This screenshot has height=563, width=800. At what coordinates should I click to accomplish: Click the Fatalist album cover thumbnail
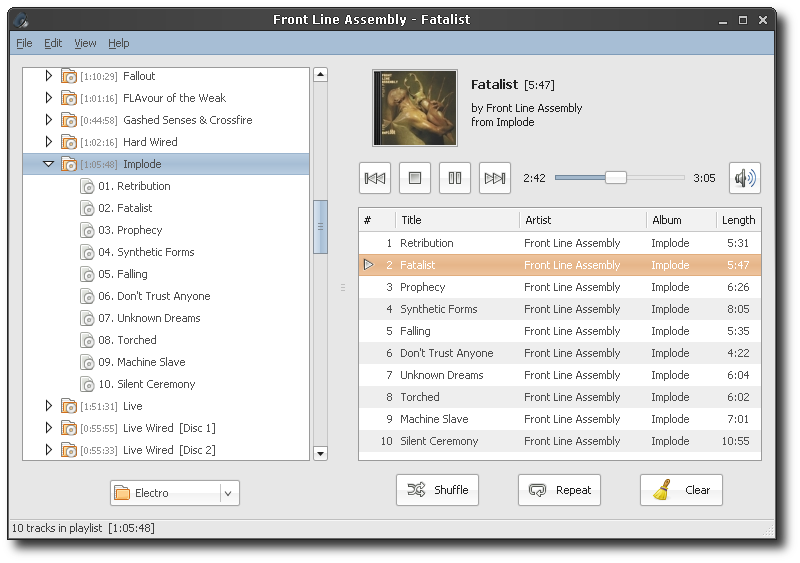415,107
